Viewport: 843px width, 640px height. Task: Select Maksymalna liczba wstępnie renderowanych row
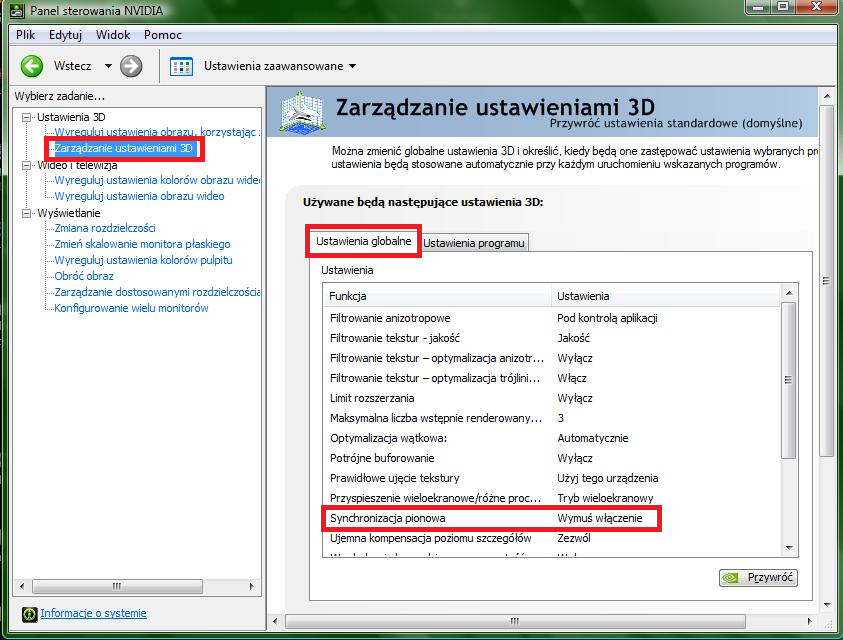click(552, 418)
